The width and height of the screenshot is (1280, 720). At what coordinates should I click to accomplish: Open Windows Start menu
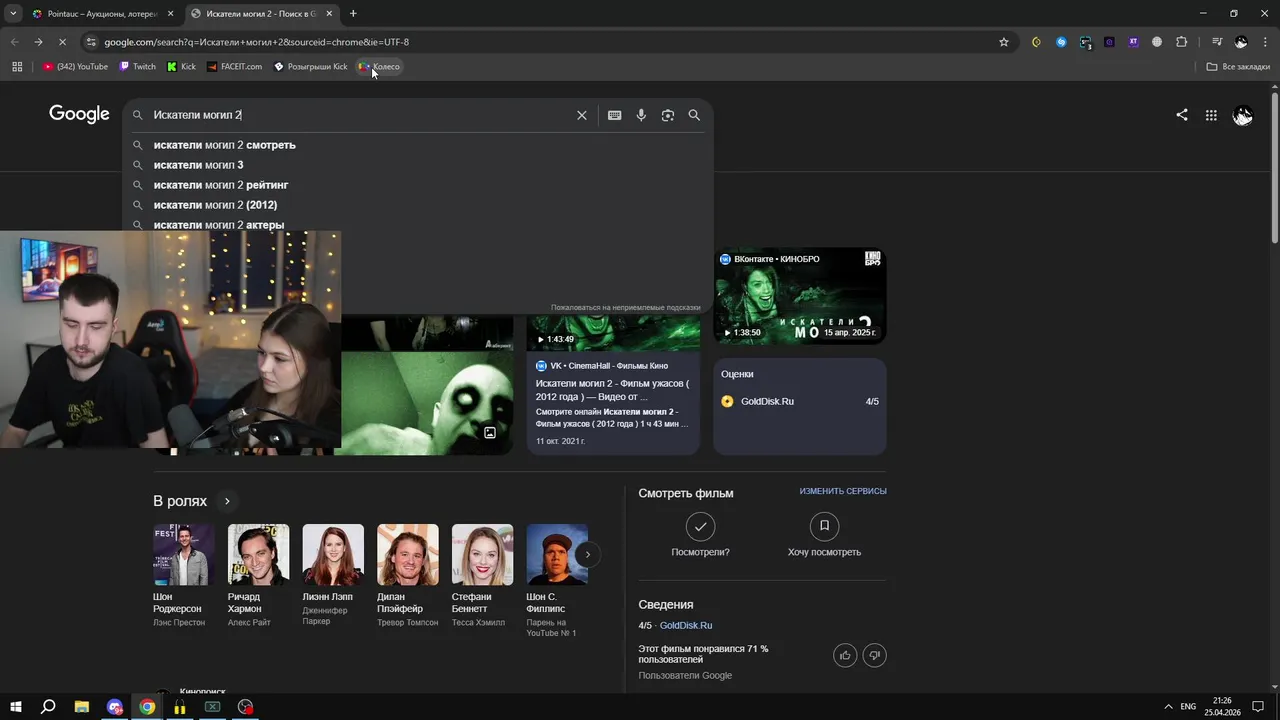[17, 706]
